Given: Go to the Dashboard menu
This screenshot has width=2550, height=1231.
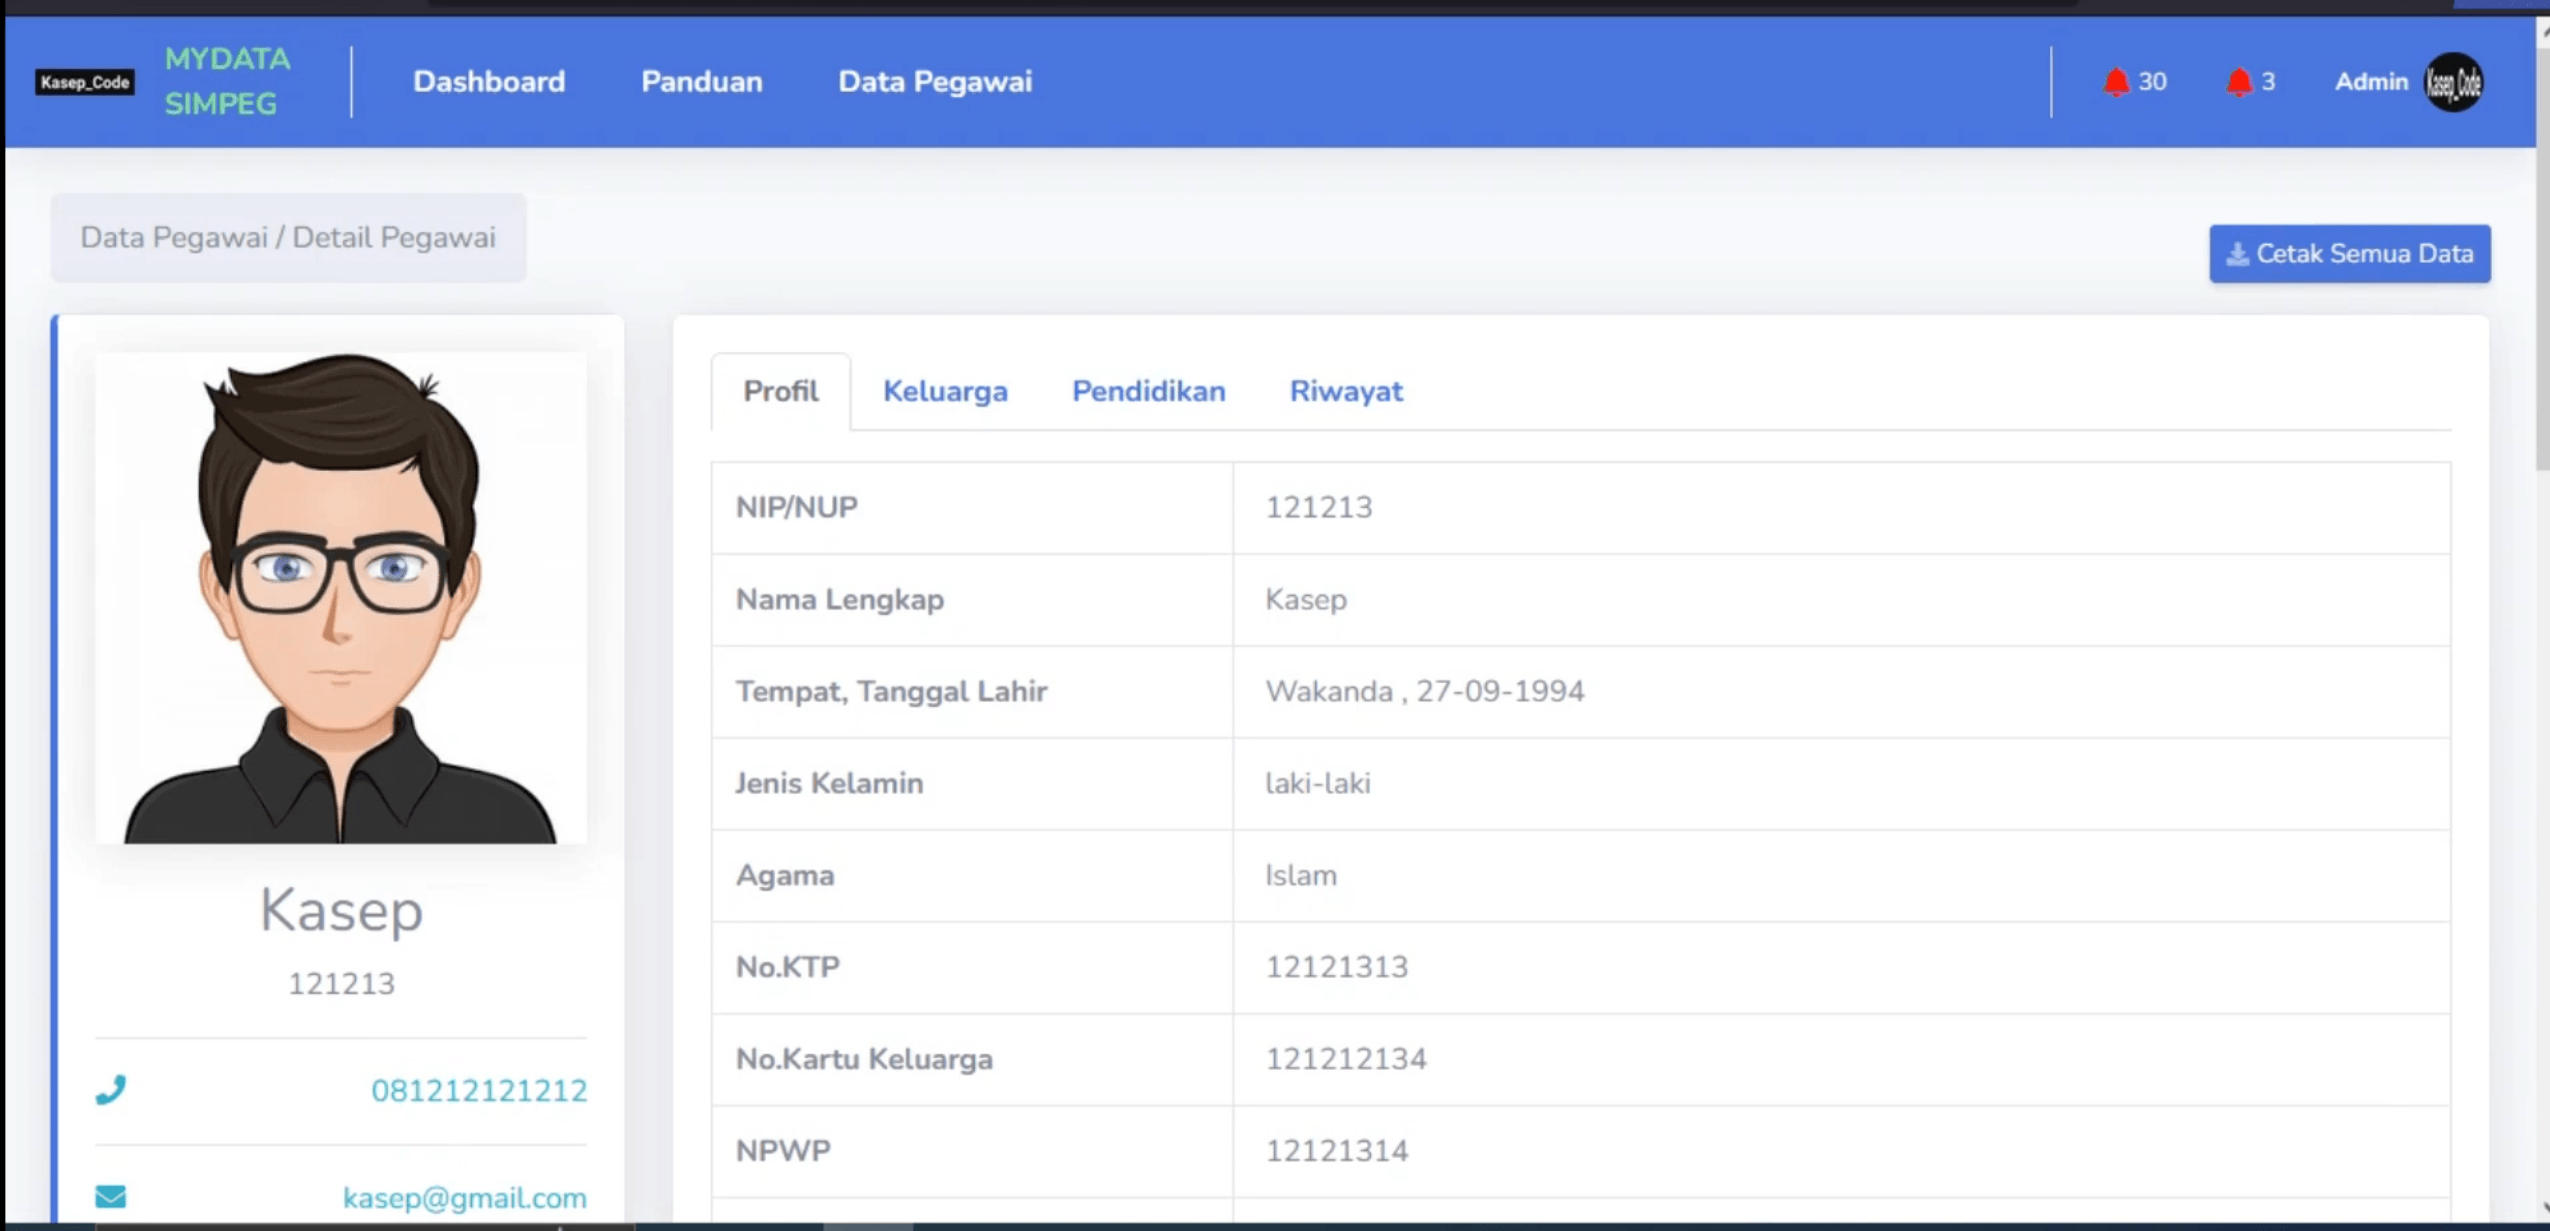Looking at the screenshot, I should [x=489, y=82].
